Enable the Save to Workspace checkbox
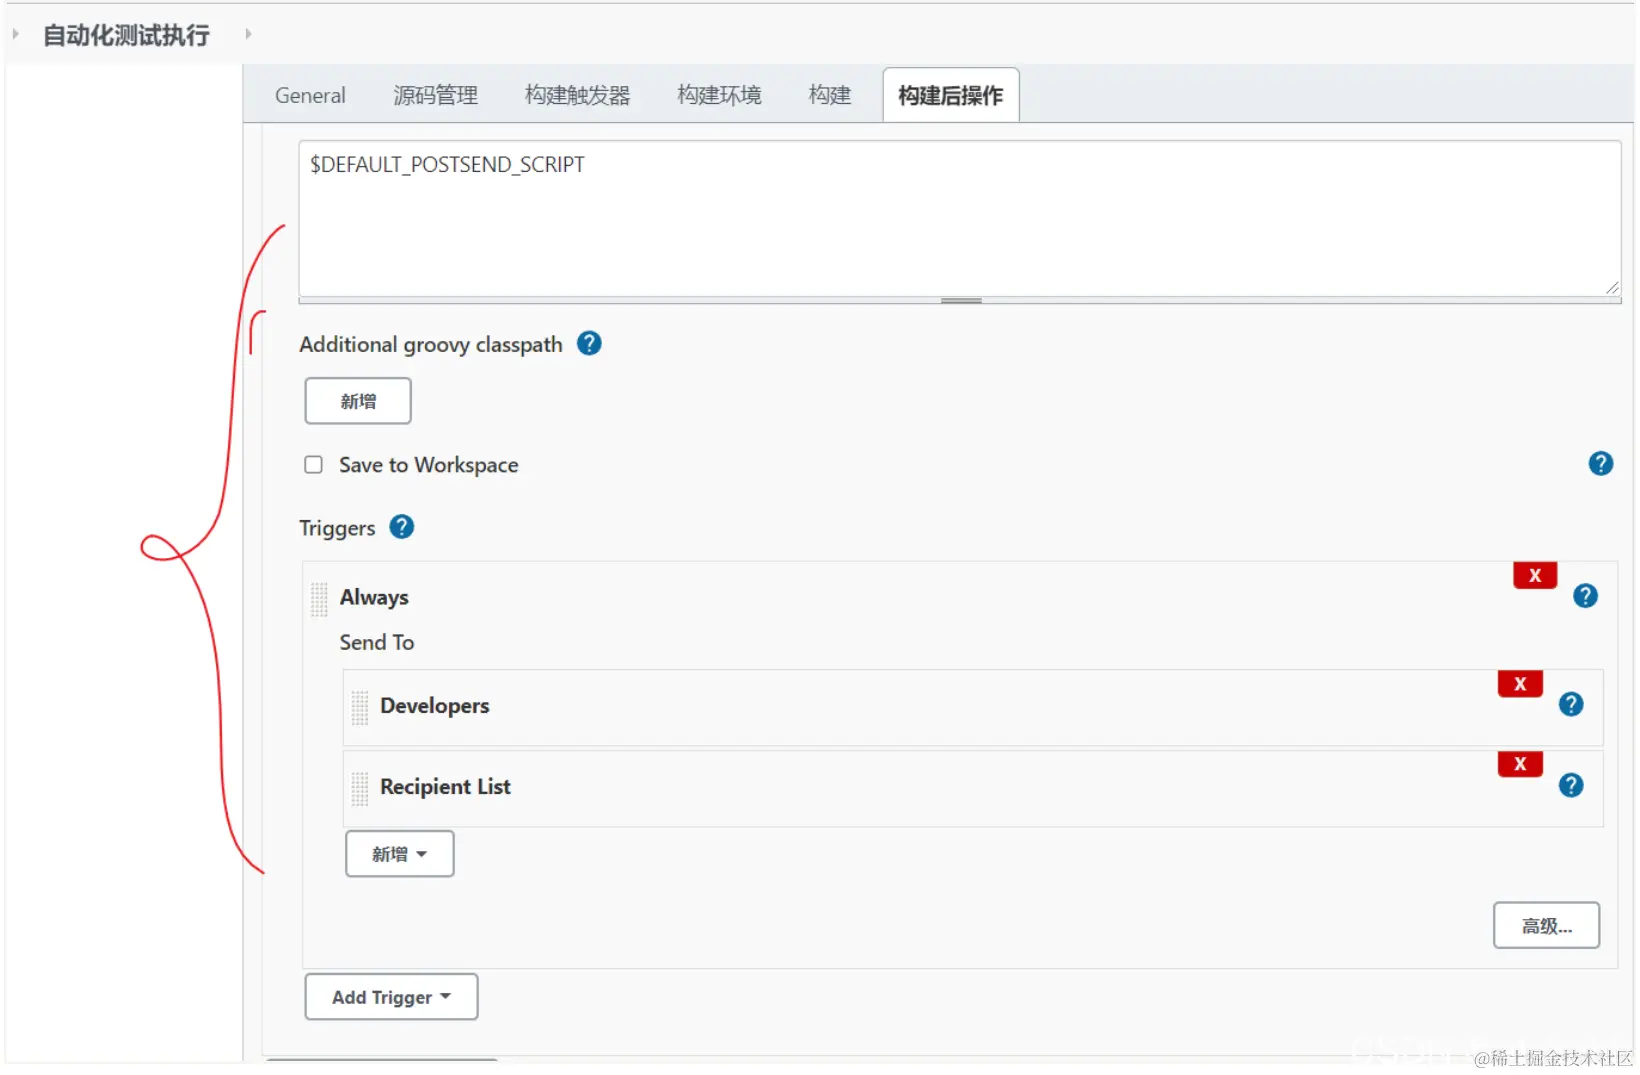 314,465
